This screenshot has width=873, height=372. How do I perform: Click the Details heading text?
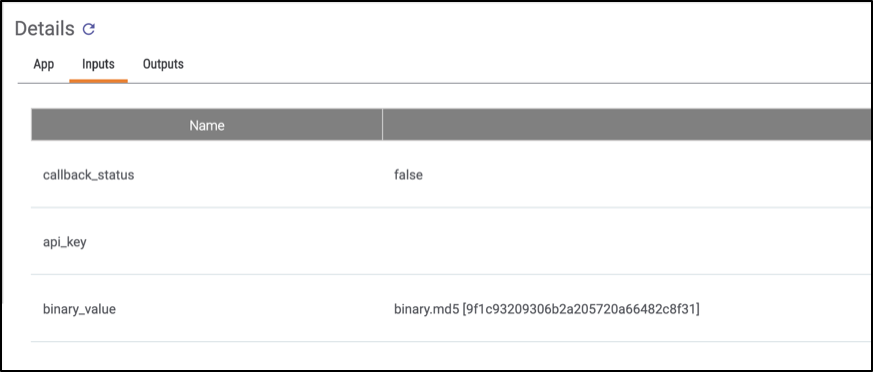pos(45,29)
